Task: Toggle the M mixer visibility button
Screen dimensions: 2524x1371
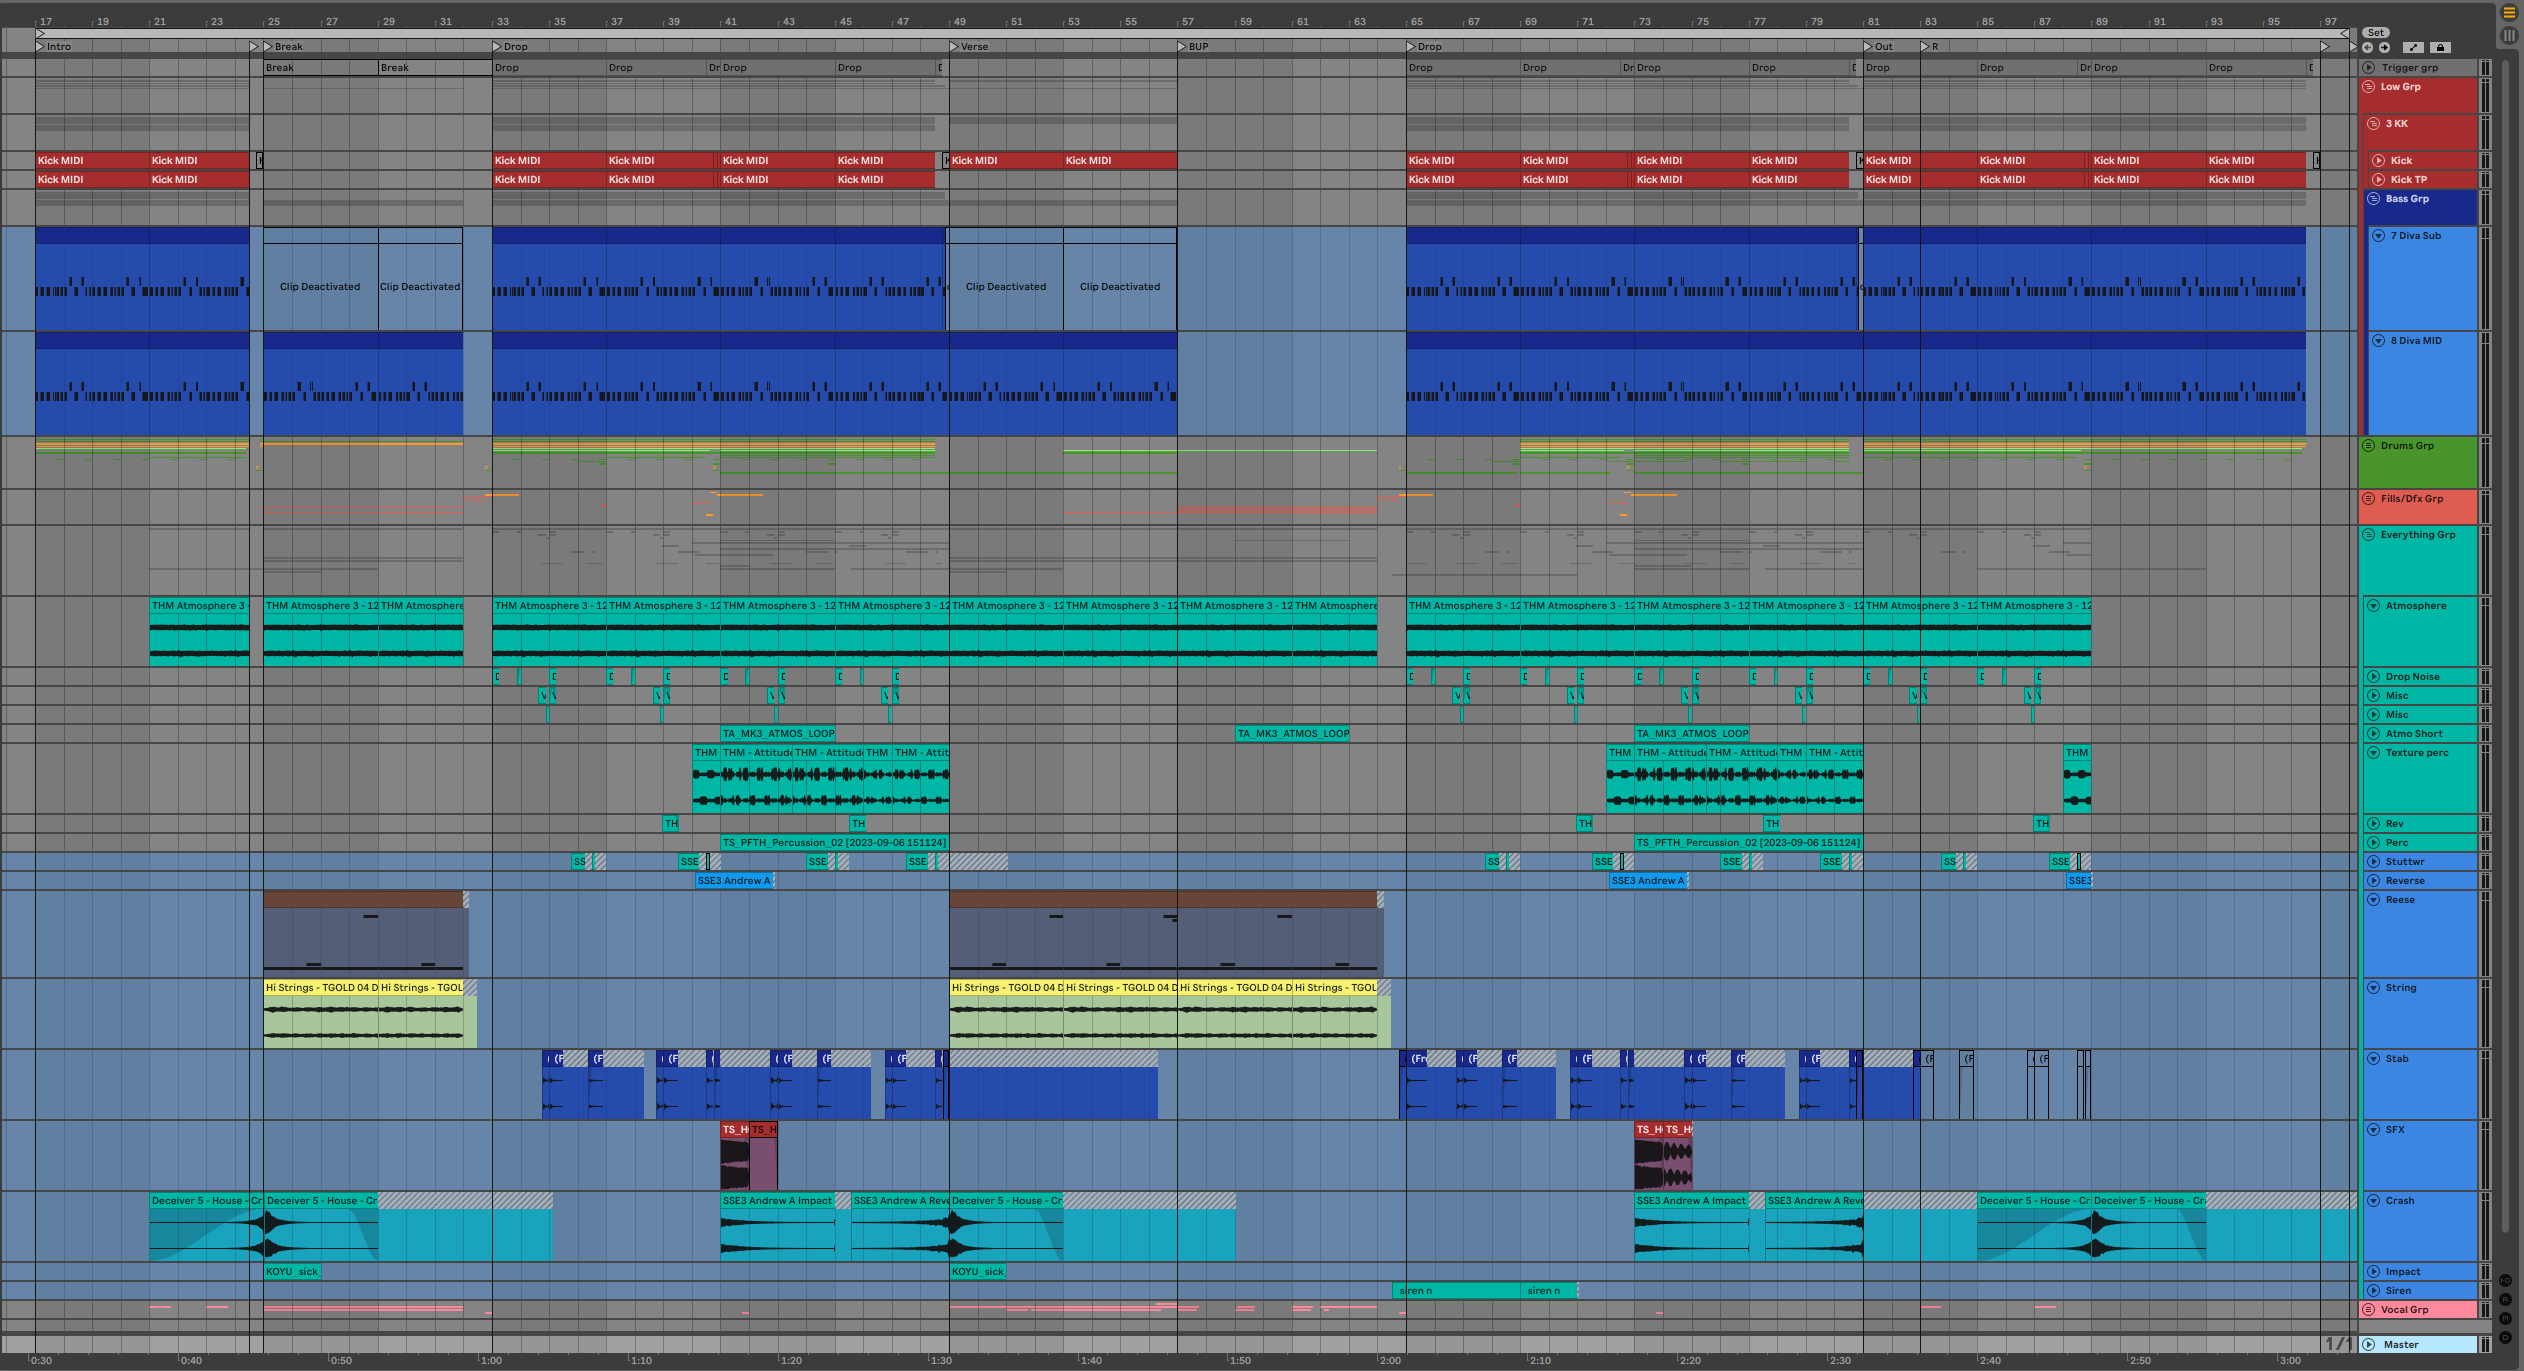Action: coord(2506,1319)
